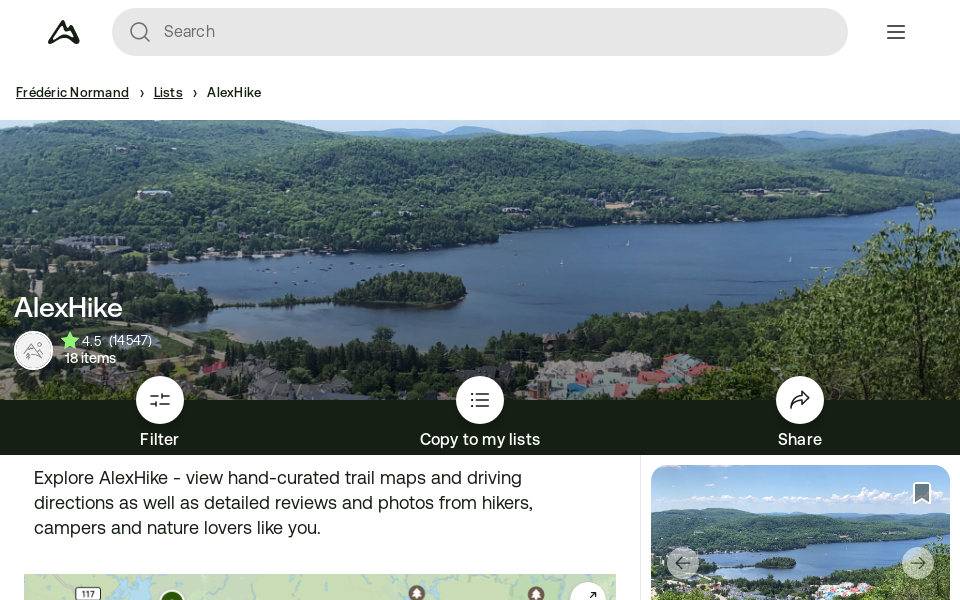Click the Copy to my lists icon
The image size is (960, 600).
tap(480, 400)
